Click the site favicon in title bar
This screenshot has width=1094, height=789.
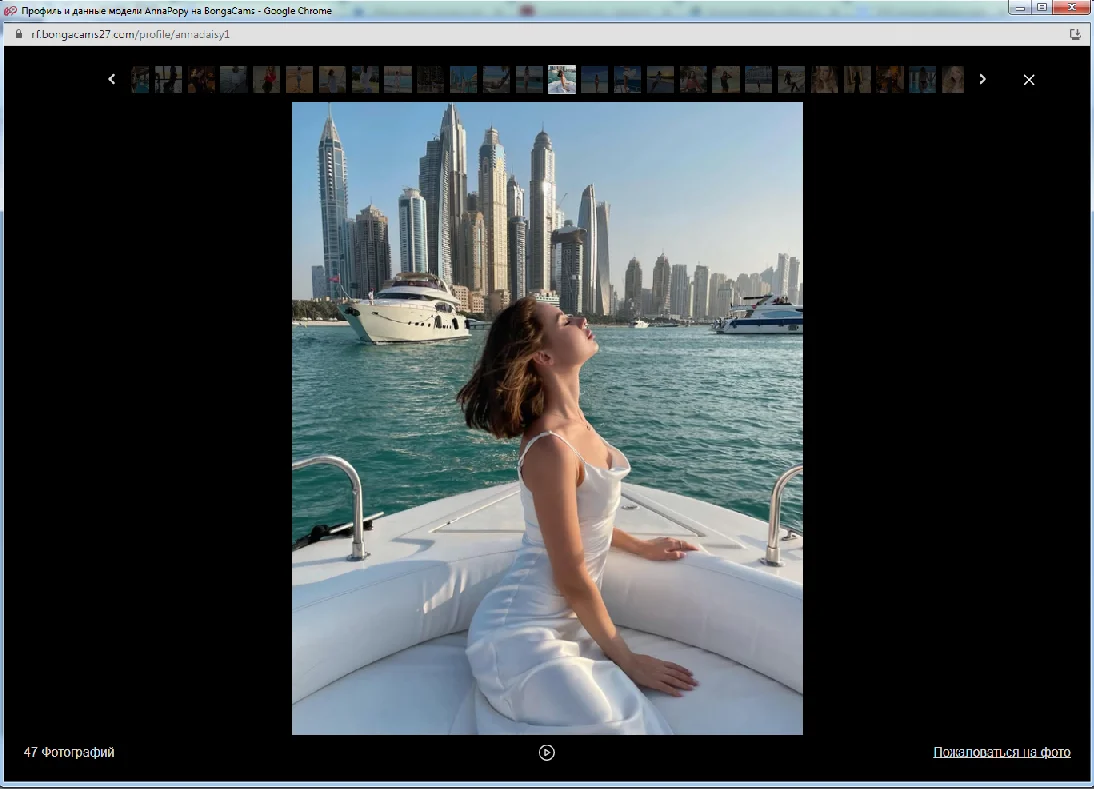tap(11, 10)
